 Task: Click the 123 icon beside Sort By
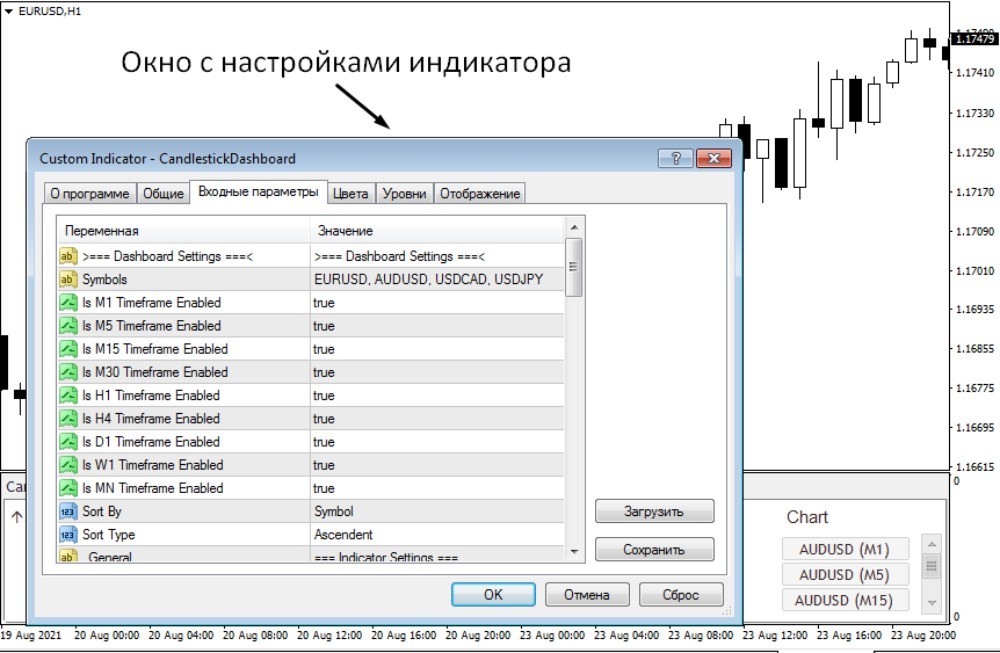click(x=68, y=511)
